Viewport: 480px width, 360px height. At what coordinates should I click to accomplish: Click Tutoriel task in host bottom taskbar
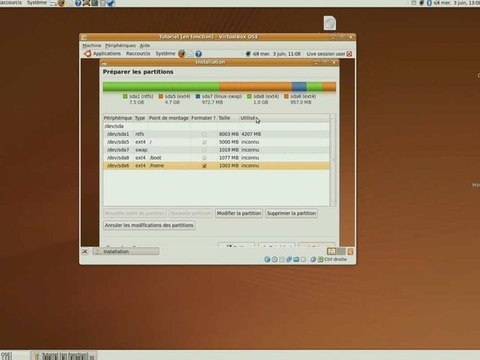[x=64, y=356]
